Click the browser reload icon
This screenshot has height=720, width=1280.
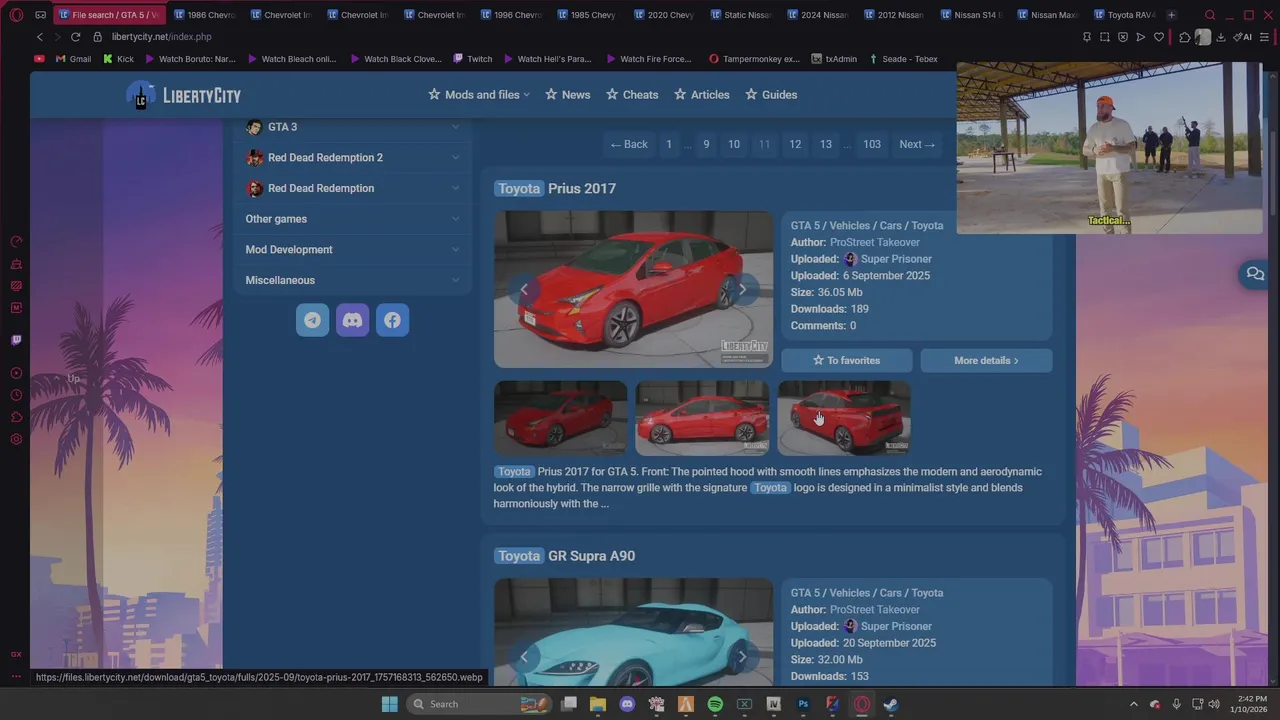click(x=76, y=37)
